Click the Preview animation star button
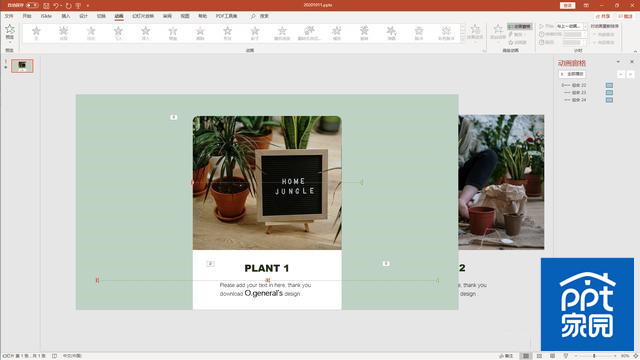This screenshot has height=360, width=640. tap(10, 32)
